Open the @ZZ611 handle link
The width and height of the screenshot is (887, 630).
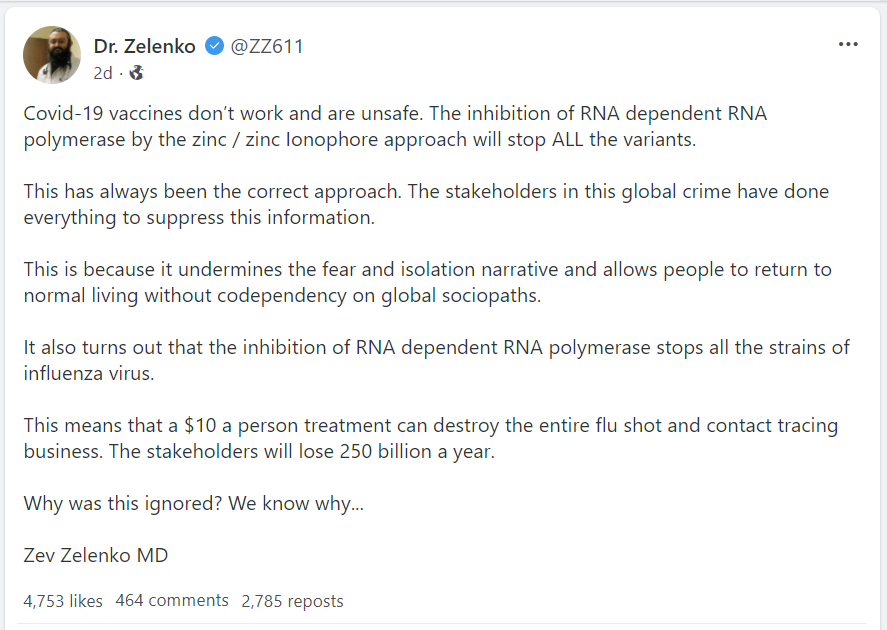(x=267, y=46)
